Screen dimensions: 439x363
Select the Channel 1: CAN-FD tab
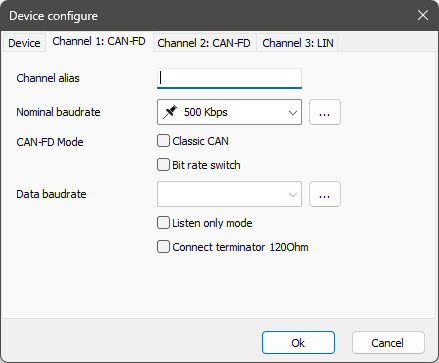pos(99,41)
